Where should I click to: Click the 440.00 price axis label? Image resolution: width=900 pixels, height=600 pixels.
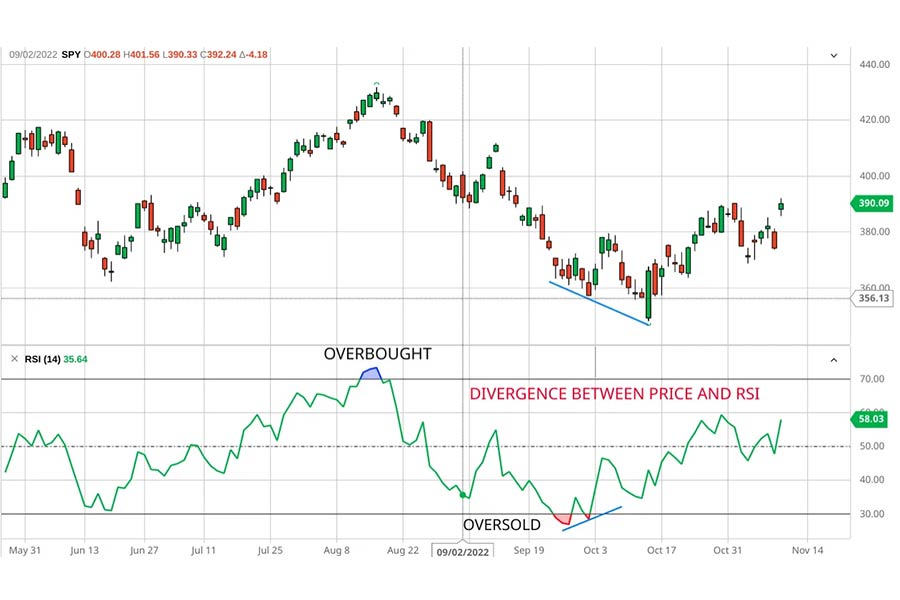pyautogui.click(x=875, y=64)
